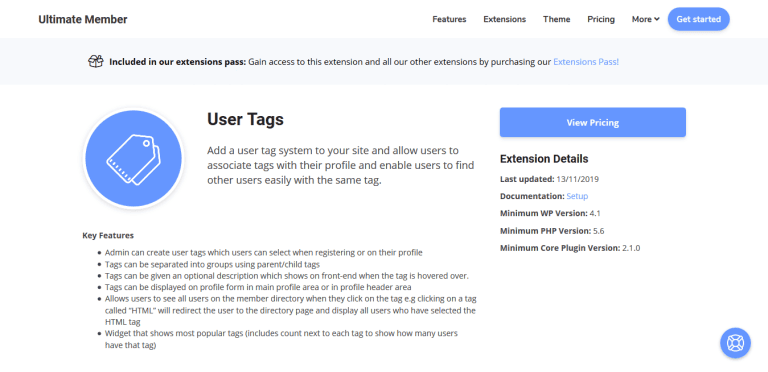Click the Minimum Core Plugin Version entry
The height and width of the screenshot is (372, 768).
[x=570, y=248]
